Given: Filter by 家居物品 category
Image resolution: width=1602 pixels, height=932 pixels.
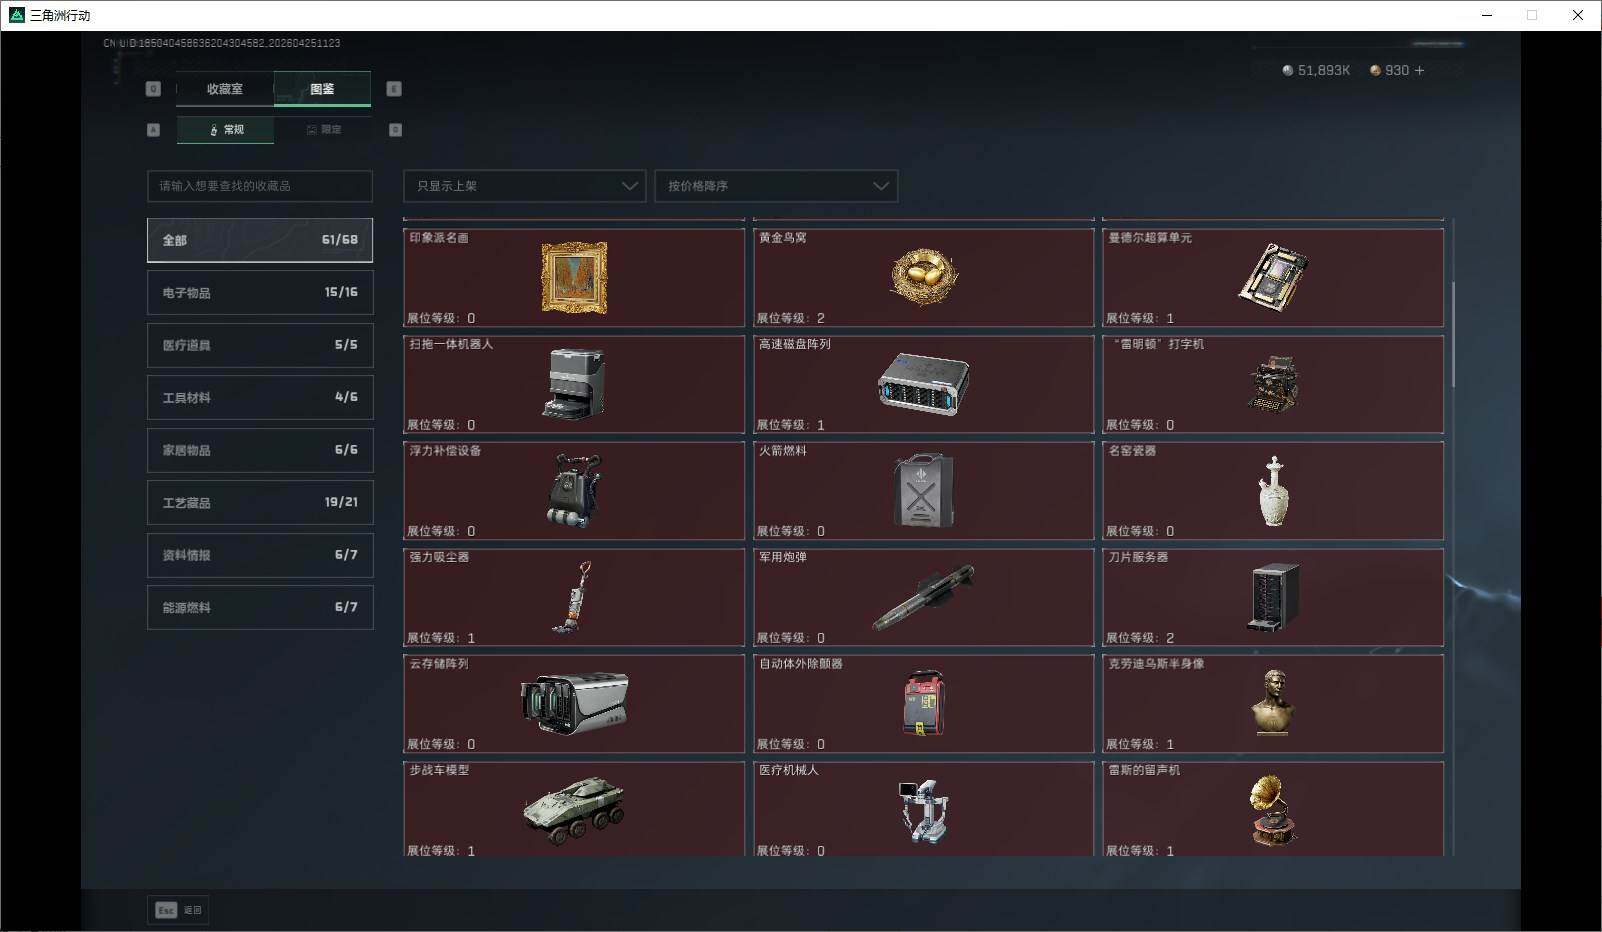Looking at the screenshot, I should [260, 450].
